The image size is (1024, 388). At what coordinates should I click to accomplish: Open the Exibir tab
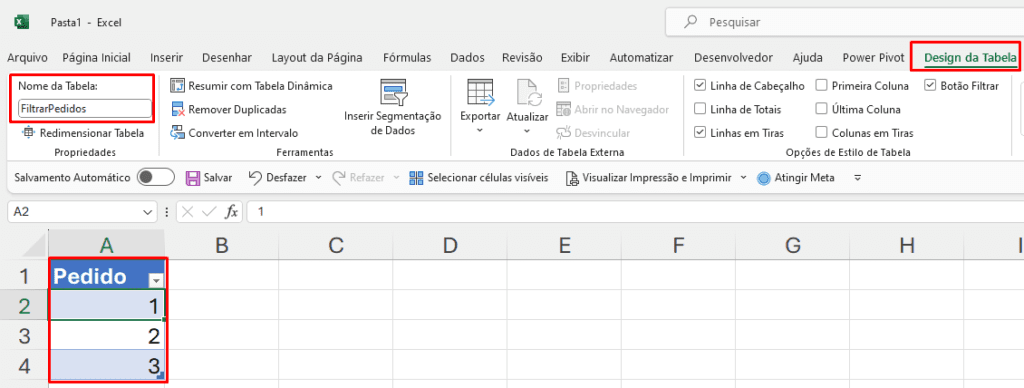tap(575, 57)
